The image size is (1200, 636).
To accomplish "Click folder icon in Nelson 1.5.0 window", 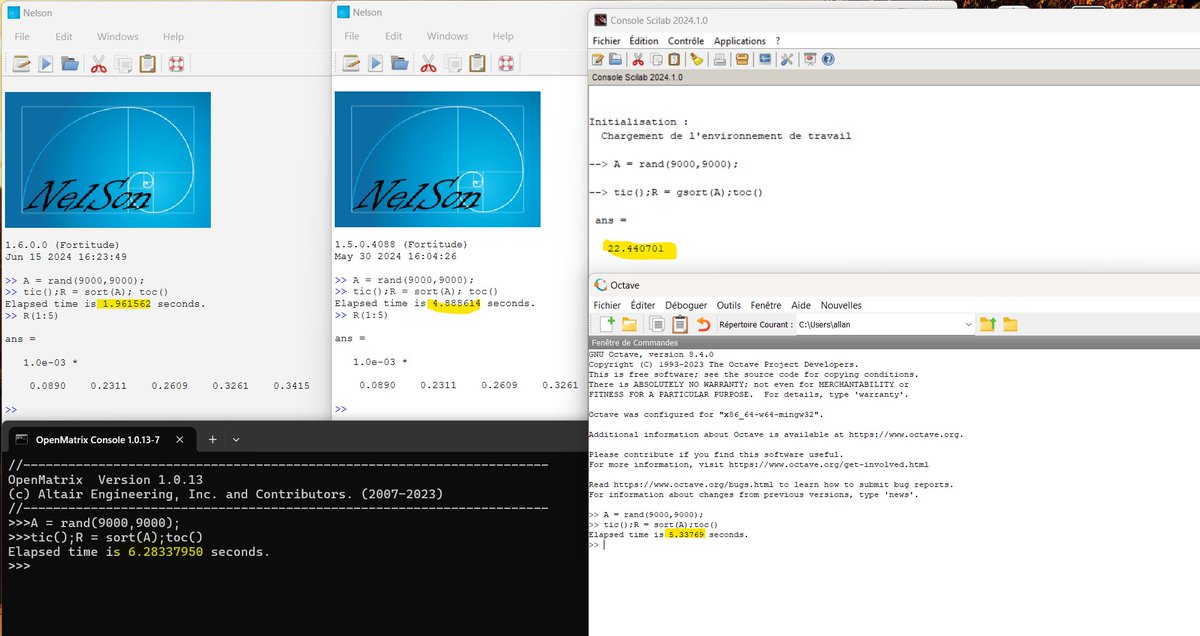I will (400, 64).
